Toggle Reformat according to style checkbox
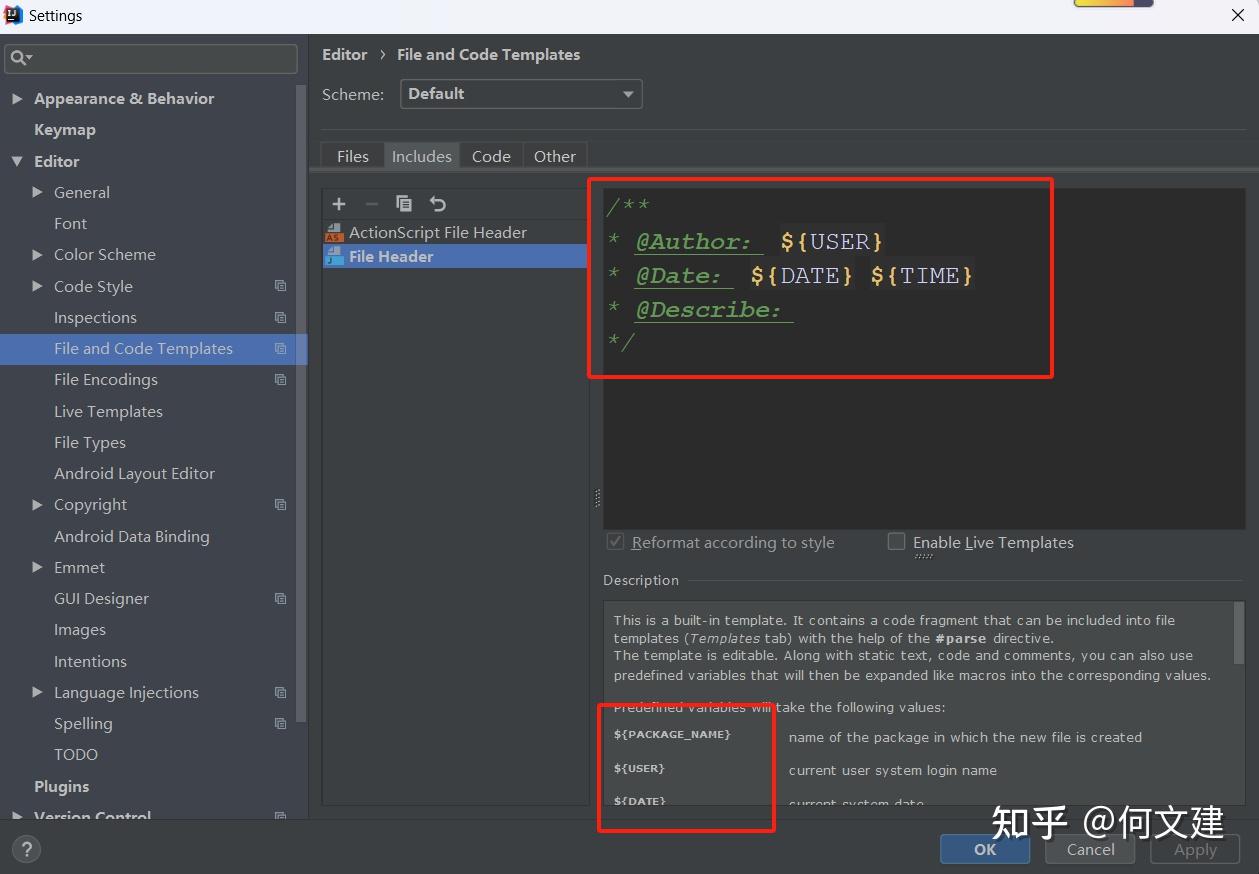The width and height of the screenshot is (1259, 874). 616,542
